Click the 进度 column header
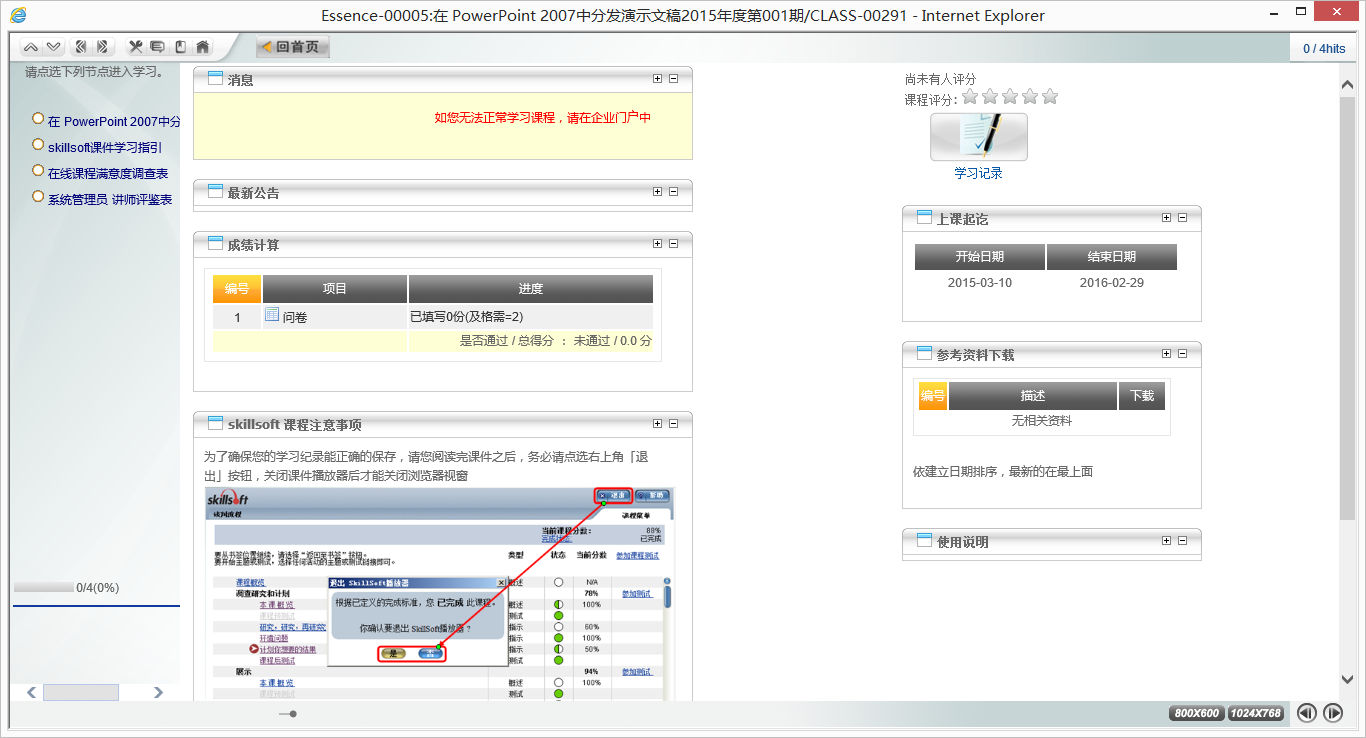Viewport: 1366px width, 738px height. pos(531,289)
